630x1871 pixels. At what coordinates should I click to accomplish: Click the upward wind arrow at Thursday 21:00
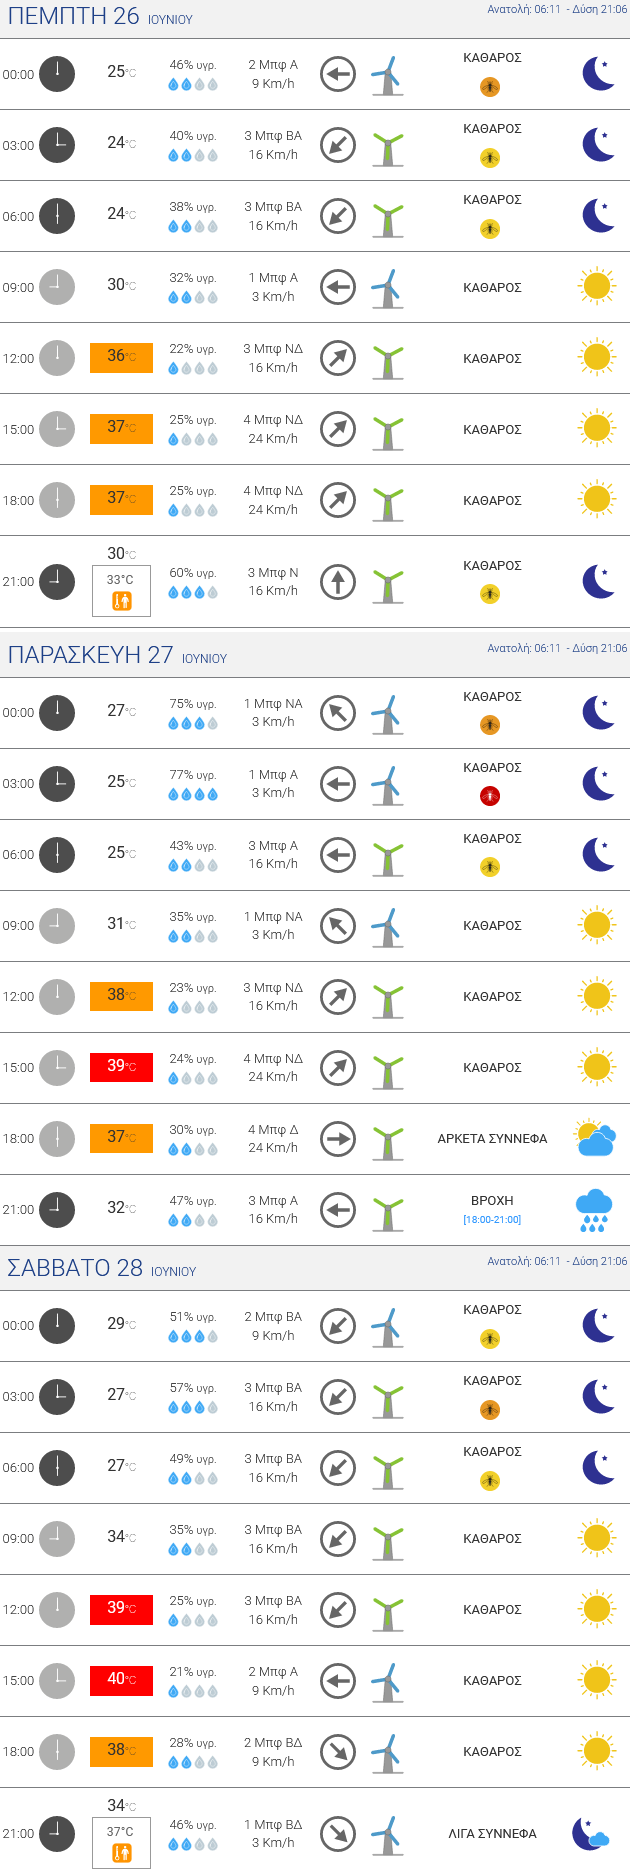point(338,581)
